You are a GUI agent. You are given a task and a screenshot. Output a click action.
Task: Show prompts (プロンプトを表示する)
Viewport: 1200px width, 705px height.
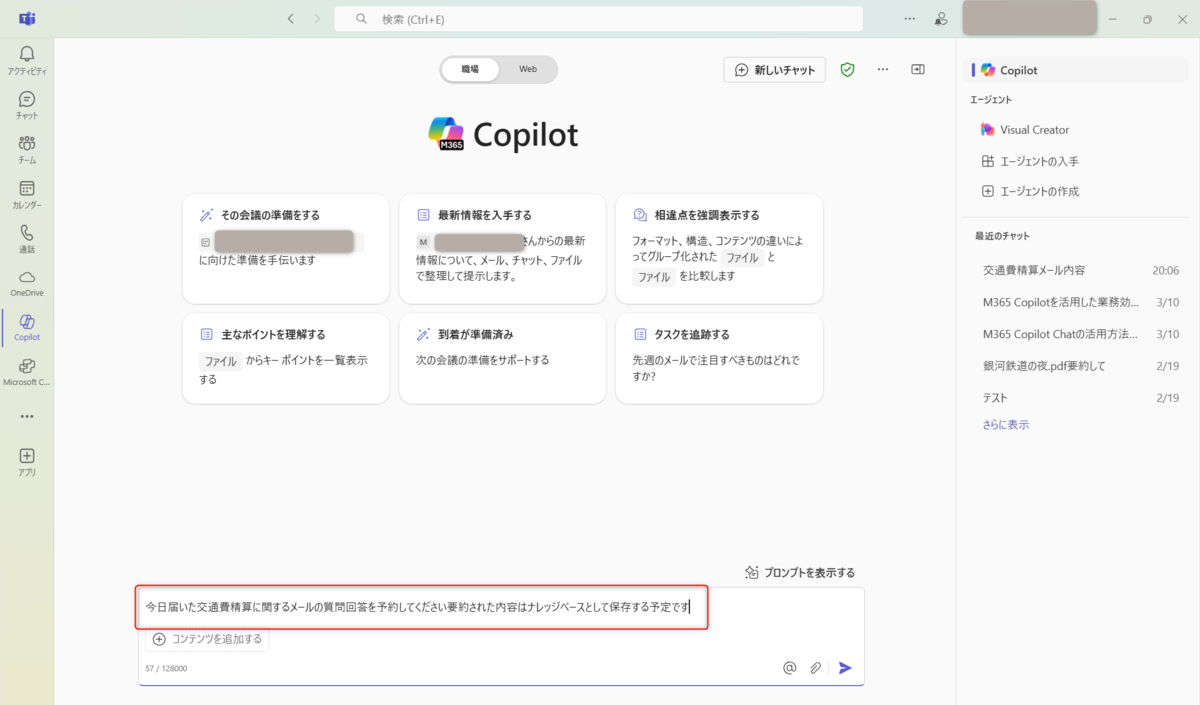click(x=800, y=573)
